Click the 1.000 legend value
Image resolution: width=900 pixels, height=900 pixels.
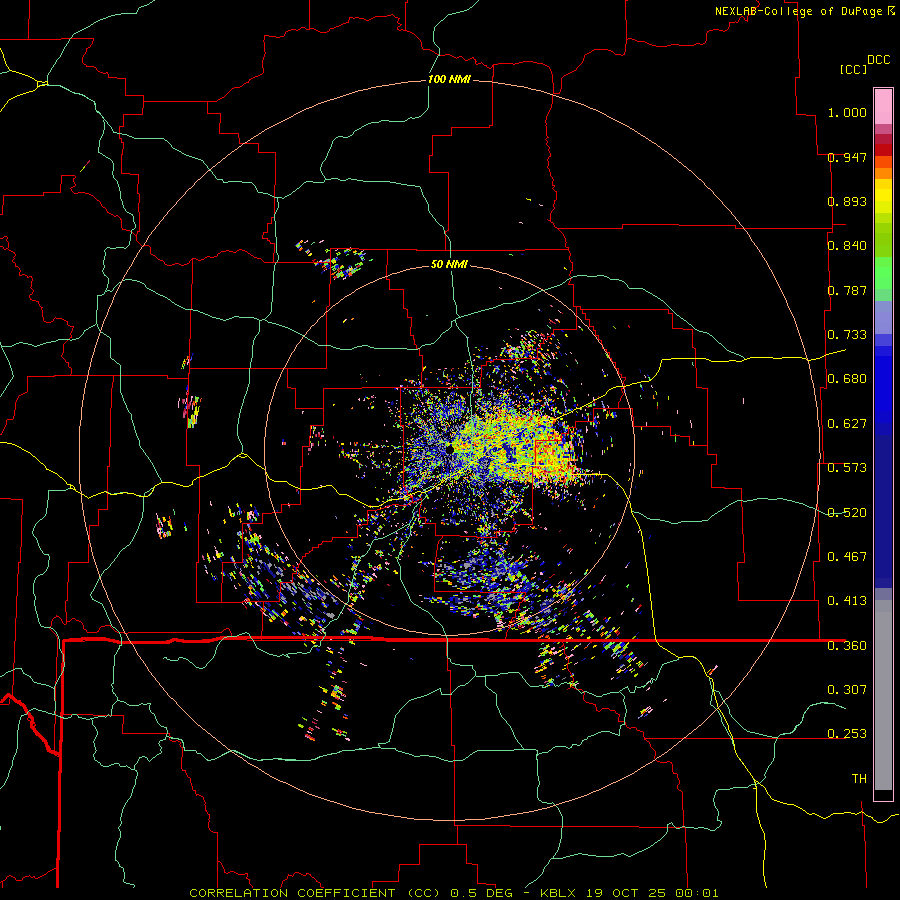(x=847, y=112)
